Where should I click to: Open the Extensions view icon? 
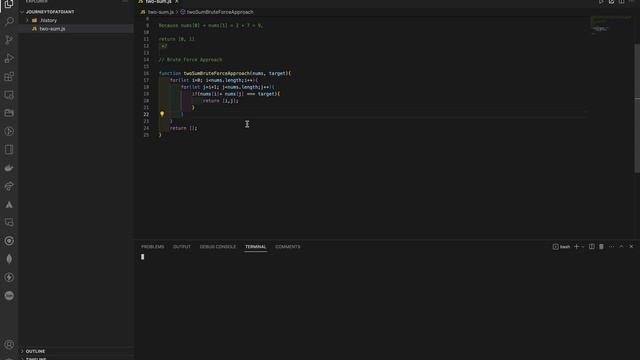click(x=9, y=77)
